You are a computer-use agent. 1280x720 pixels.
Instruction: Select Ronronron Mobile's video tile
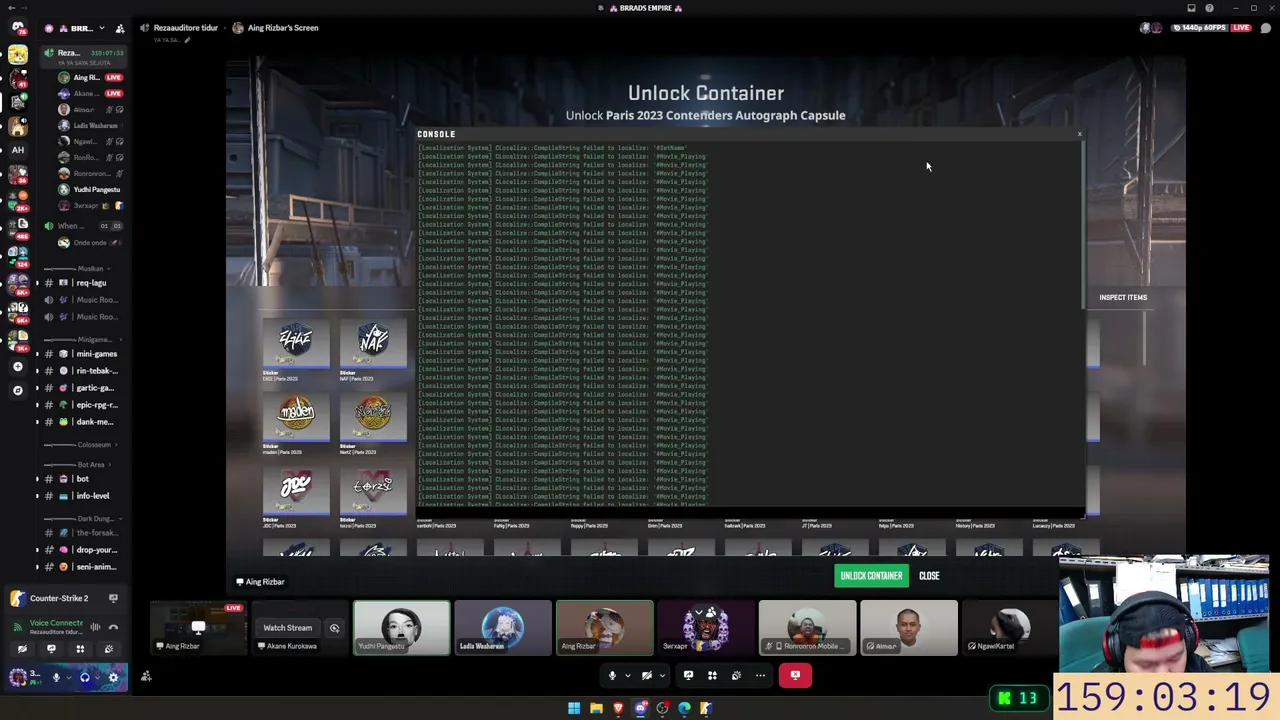click(x=807, y=628)
